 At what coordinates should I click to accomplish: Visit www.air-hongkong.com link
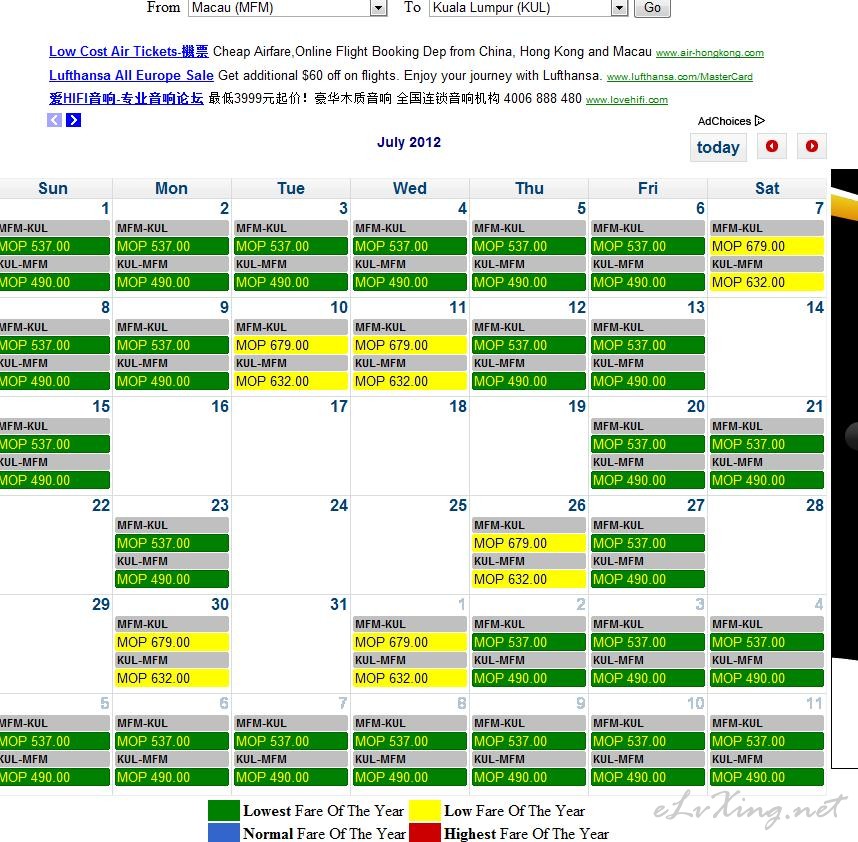(710, 53)
